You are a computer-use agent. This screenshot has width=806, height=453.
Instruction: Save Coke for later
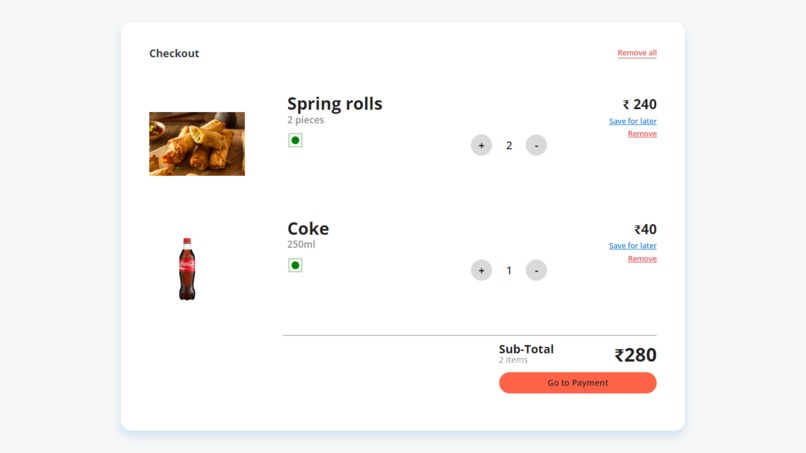633,246
